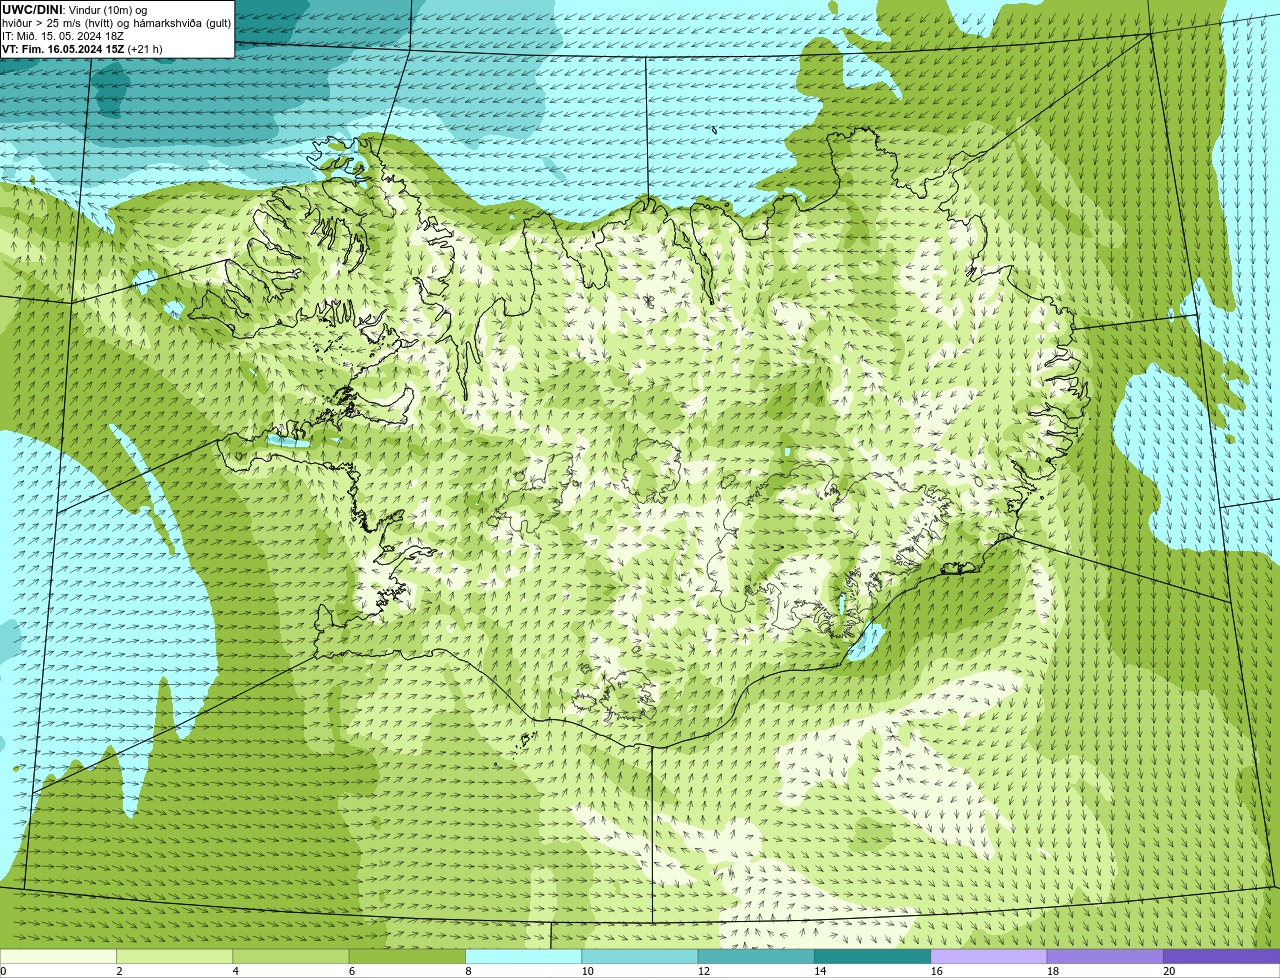This screenshot has height=978, width=1280.
Task: Click the 0–2 m/s pale legend swatch
Action: click(58, 957)
